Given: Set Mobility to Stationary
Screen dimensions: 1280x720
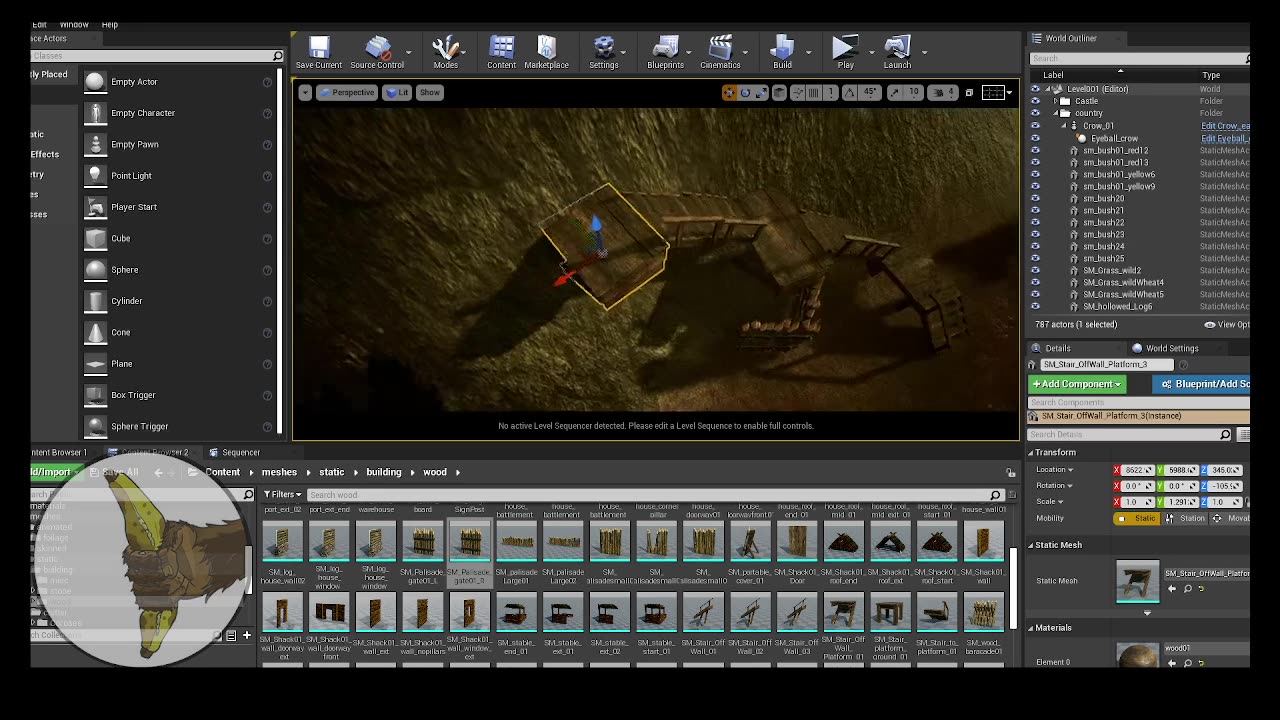Looking at the screenshot, I should 1187,518.
